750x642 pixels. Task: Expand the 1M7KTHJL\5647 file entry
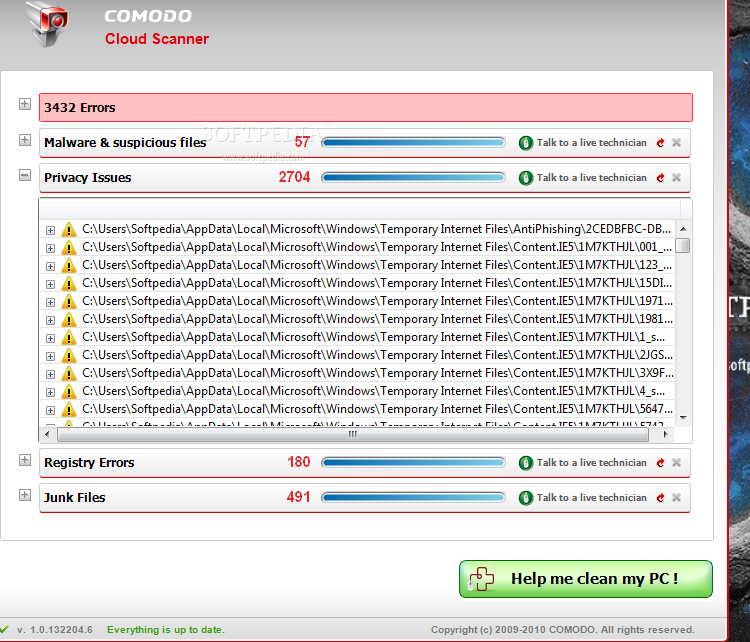click(50, 410)
